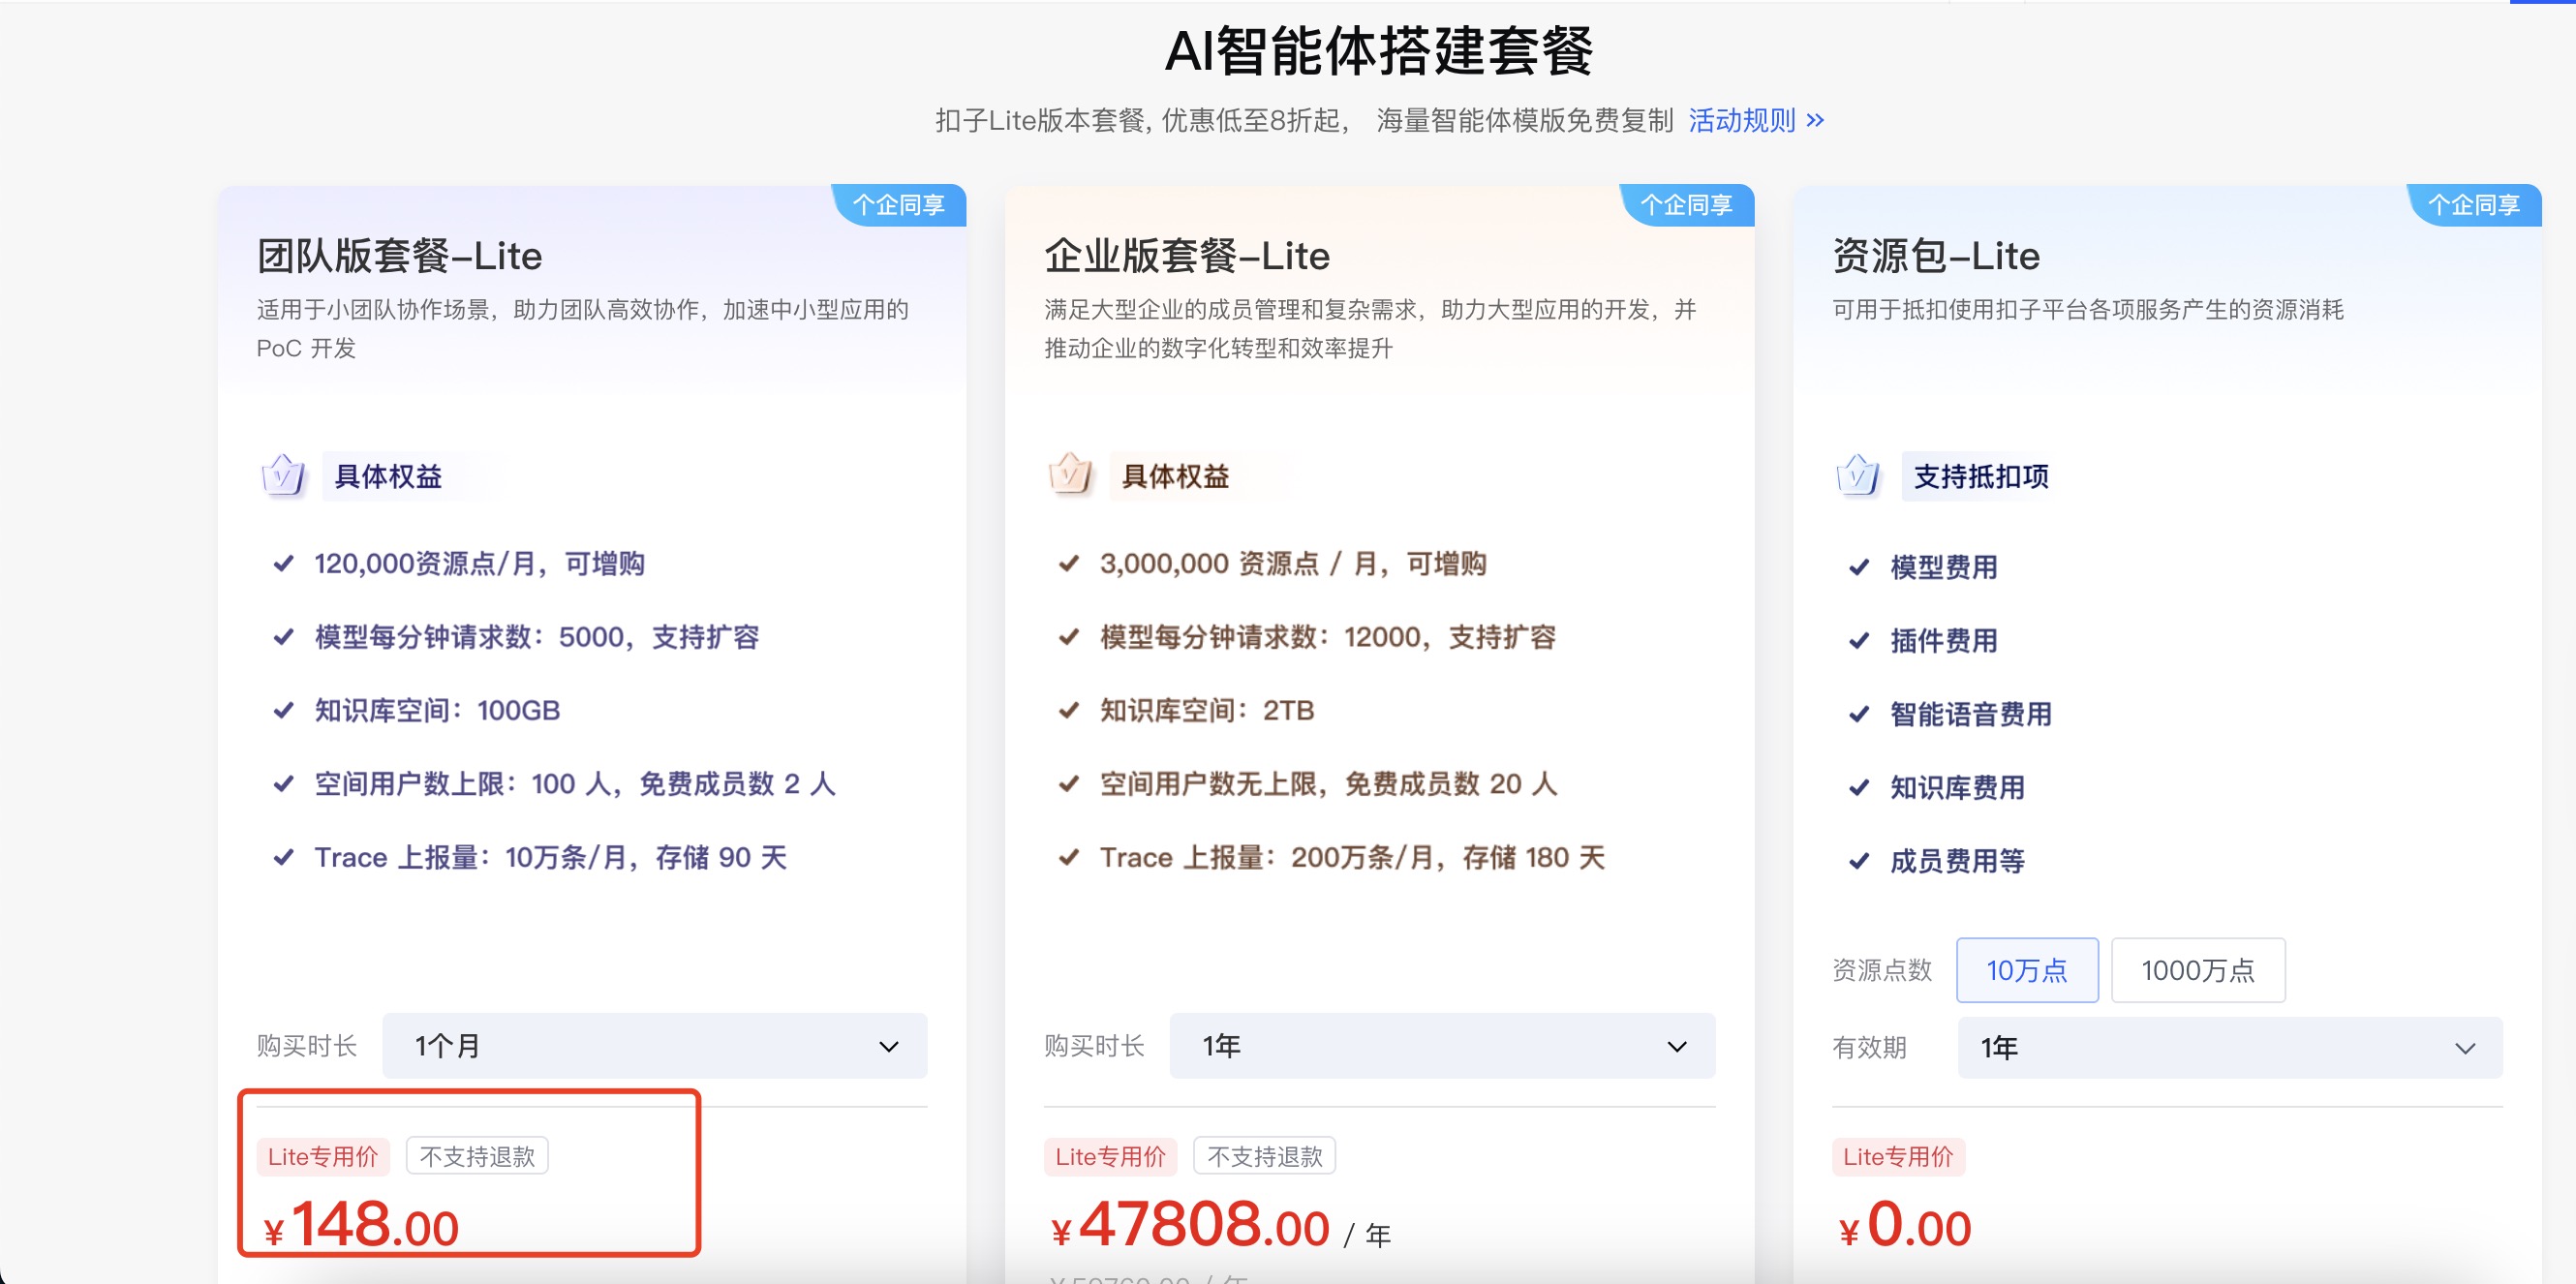Click checkmark icon before 知识库空间：100GB

tap(284, 710)
